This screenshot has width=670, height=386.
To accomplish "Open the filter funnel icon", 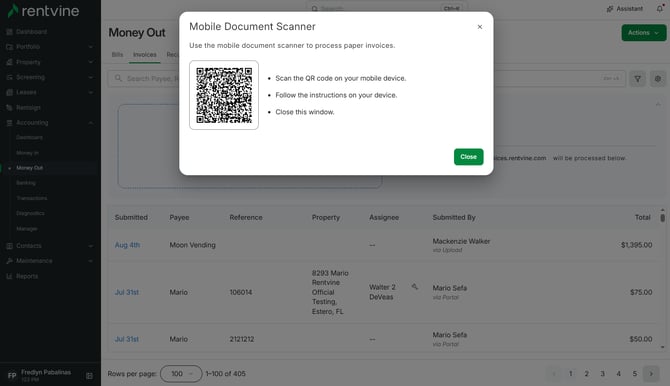I will (x=638, y=79).
